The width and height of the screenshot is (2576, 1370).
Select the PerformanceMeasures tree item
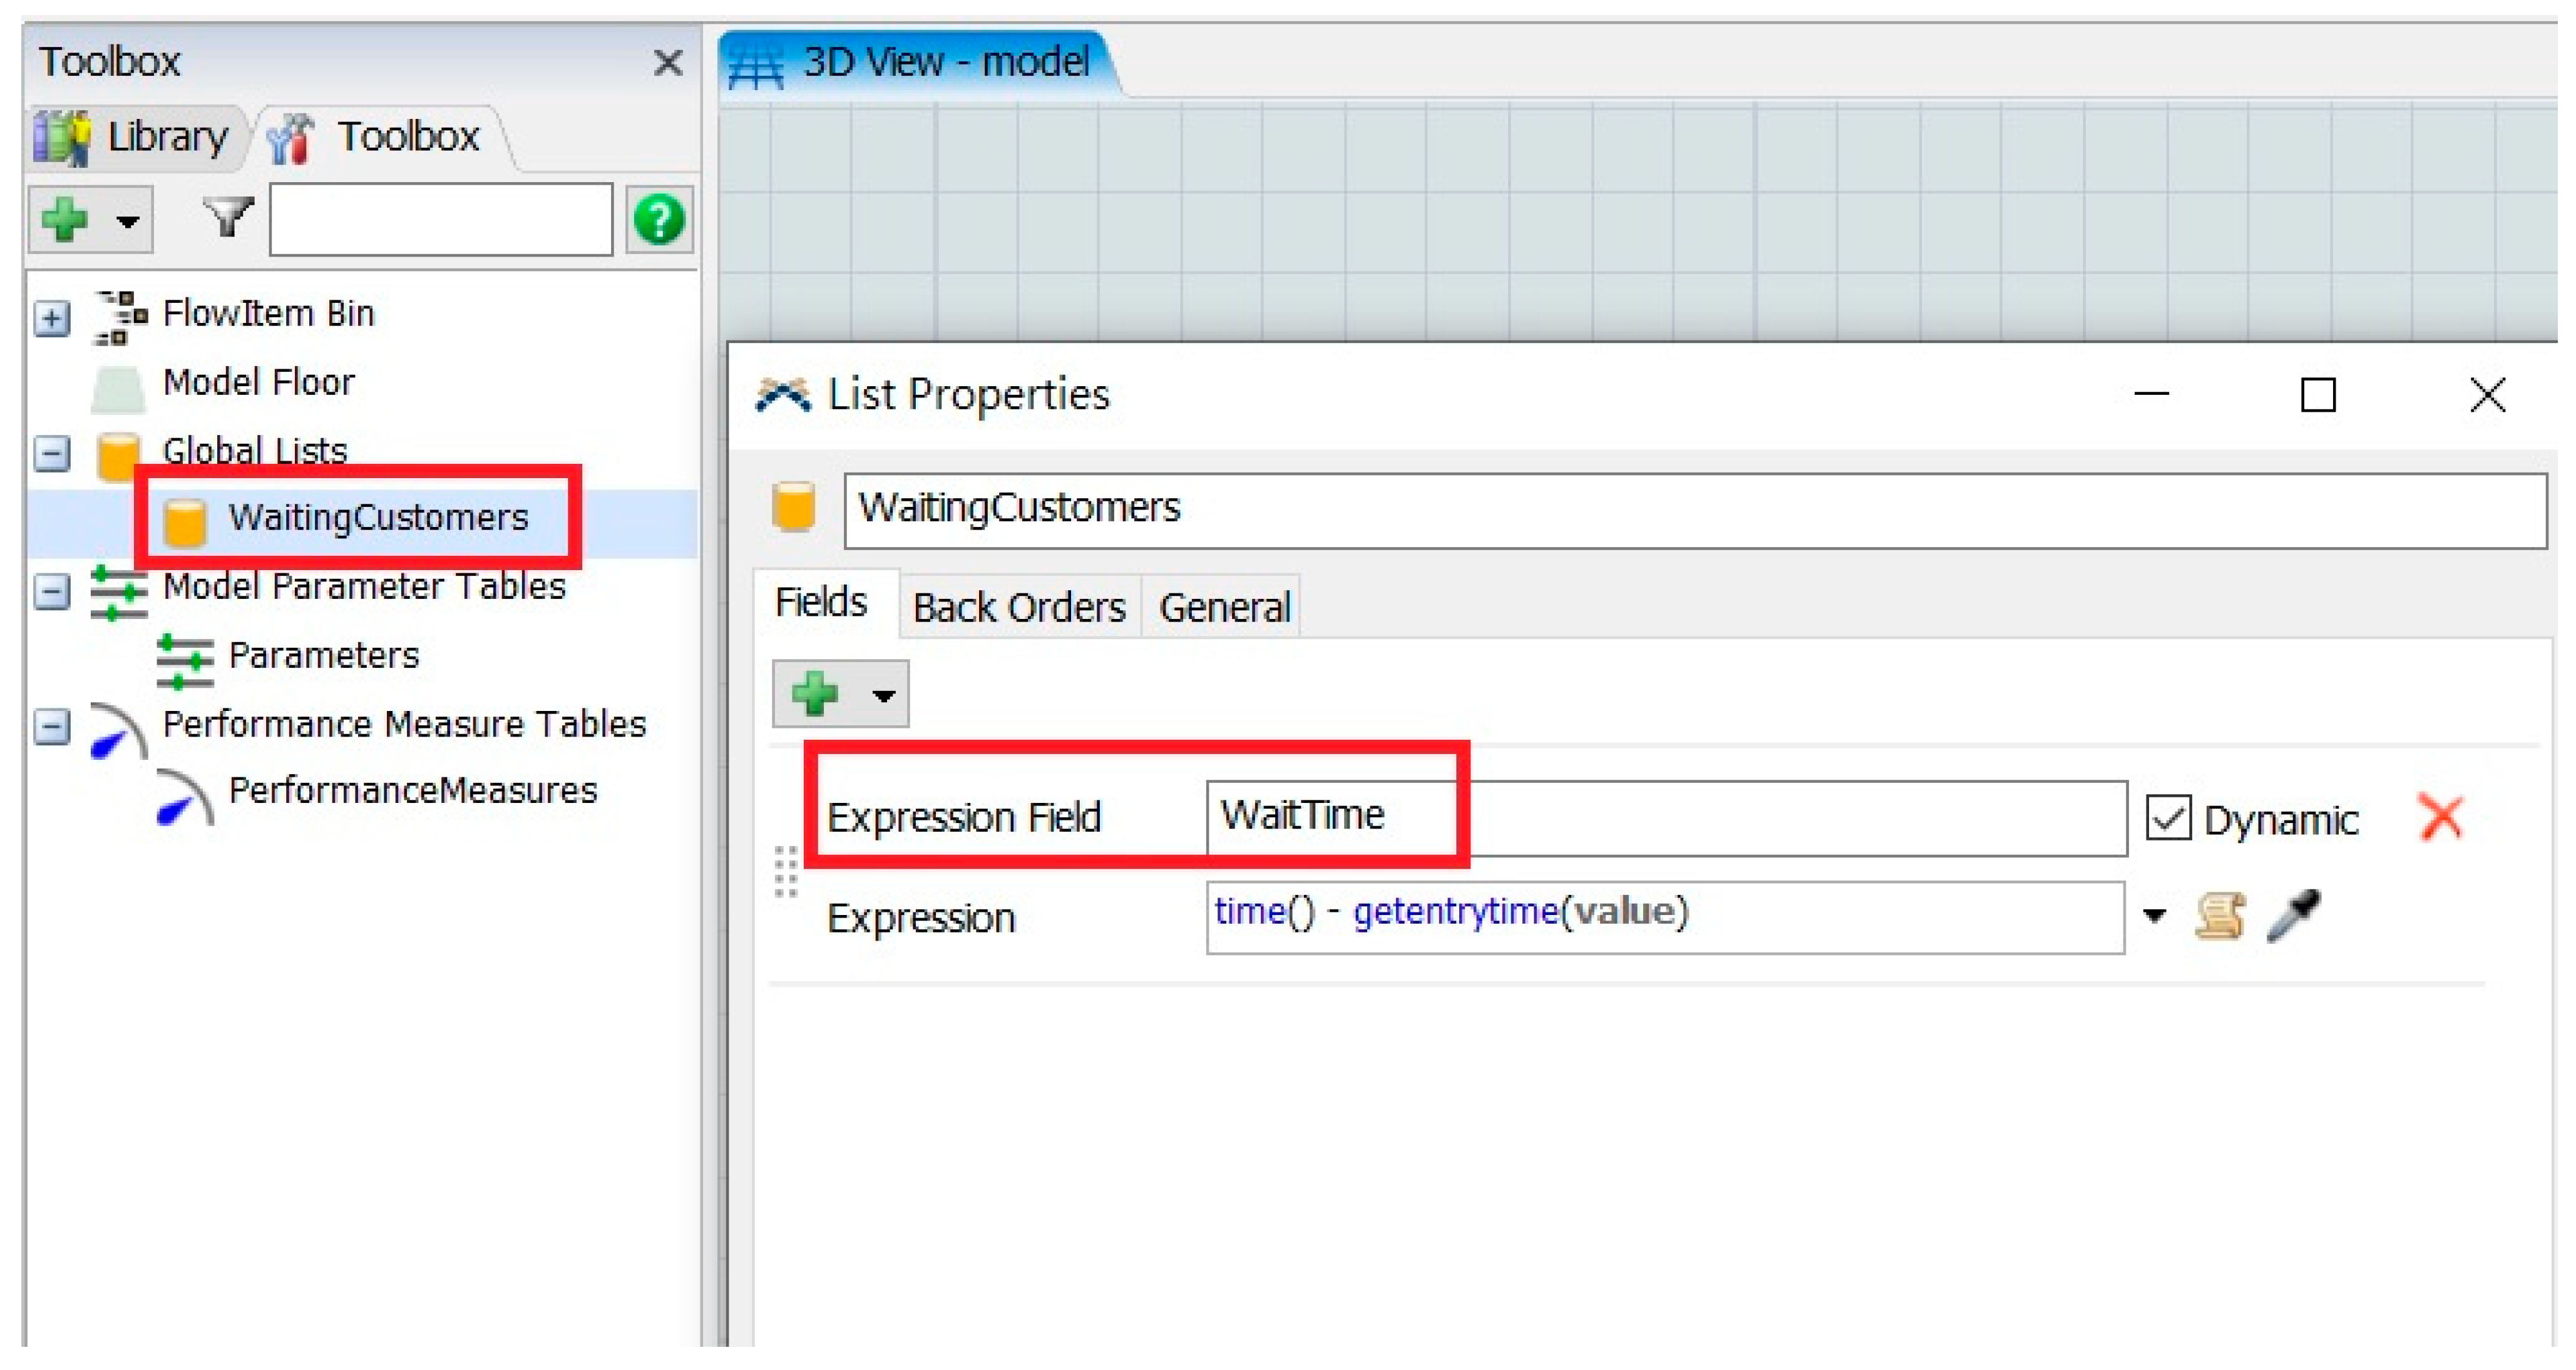[x=412, y=792]
